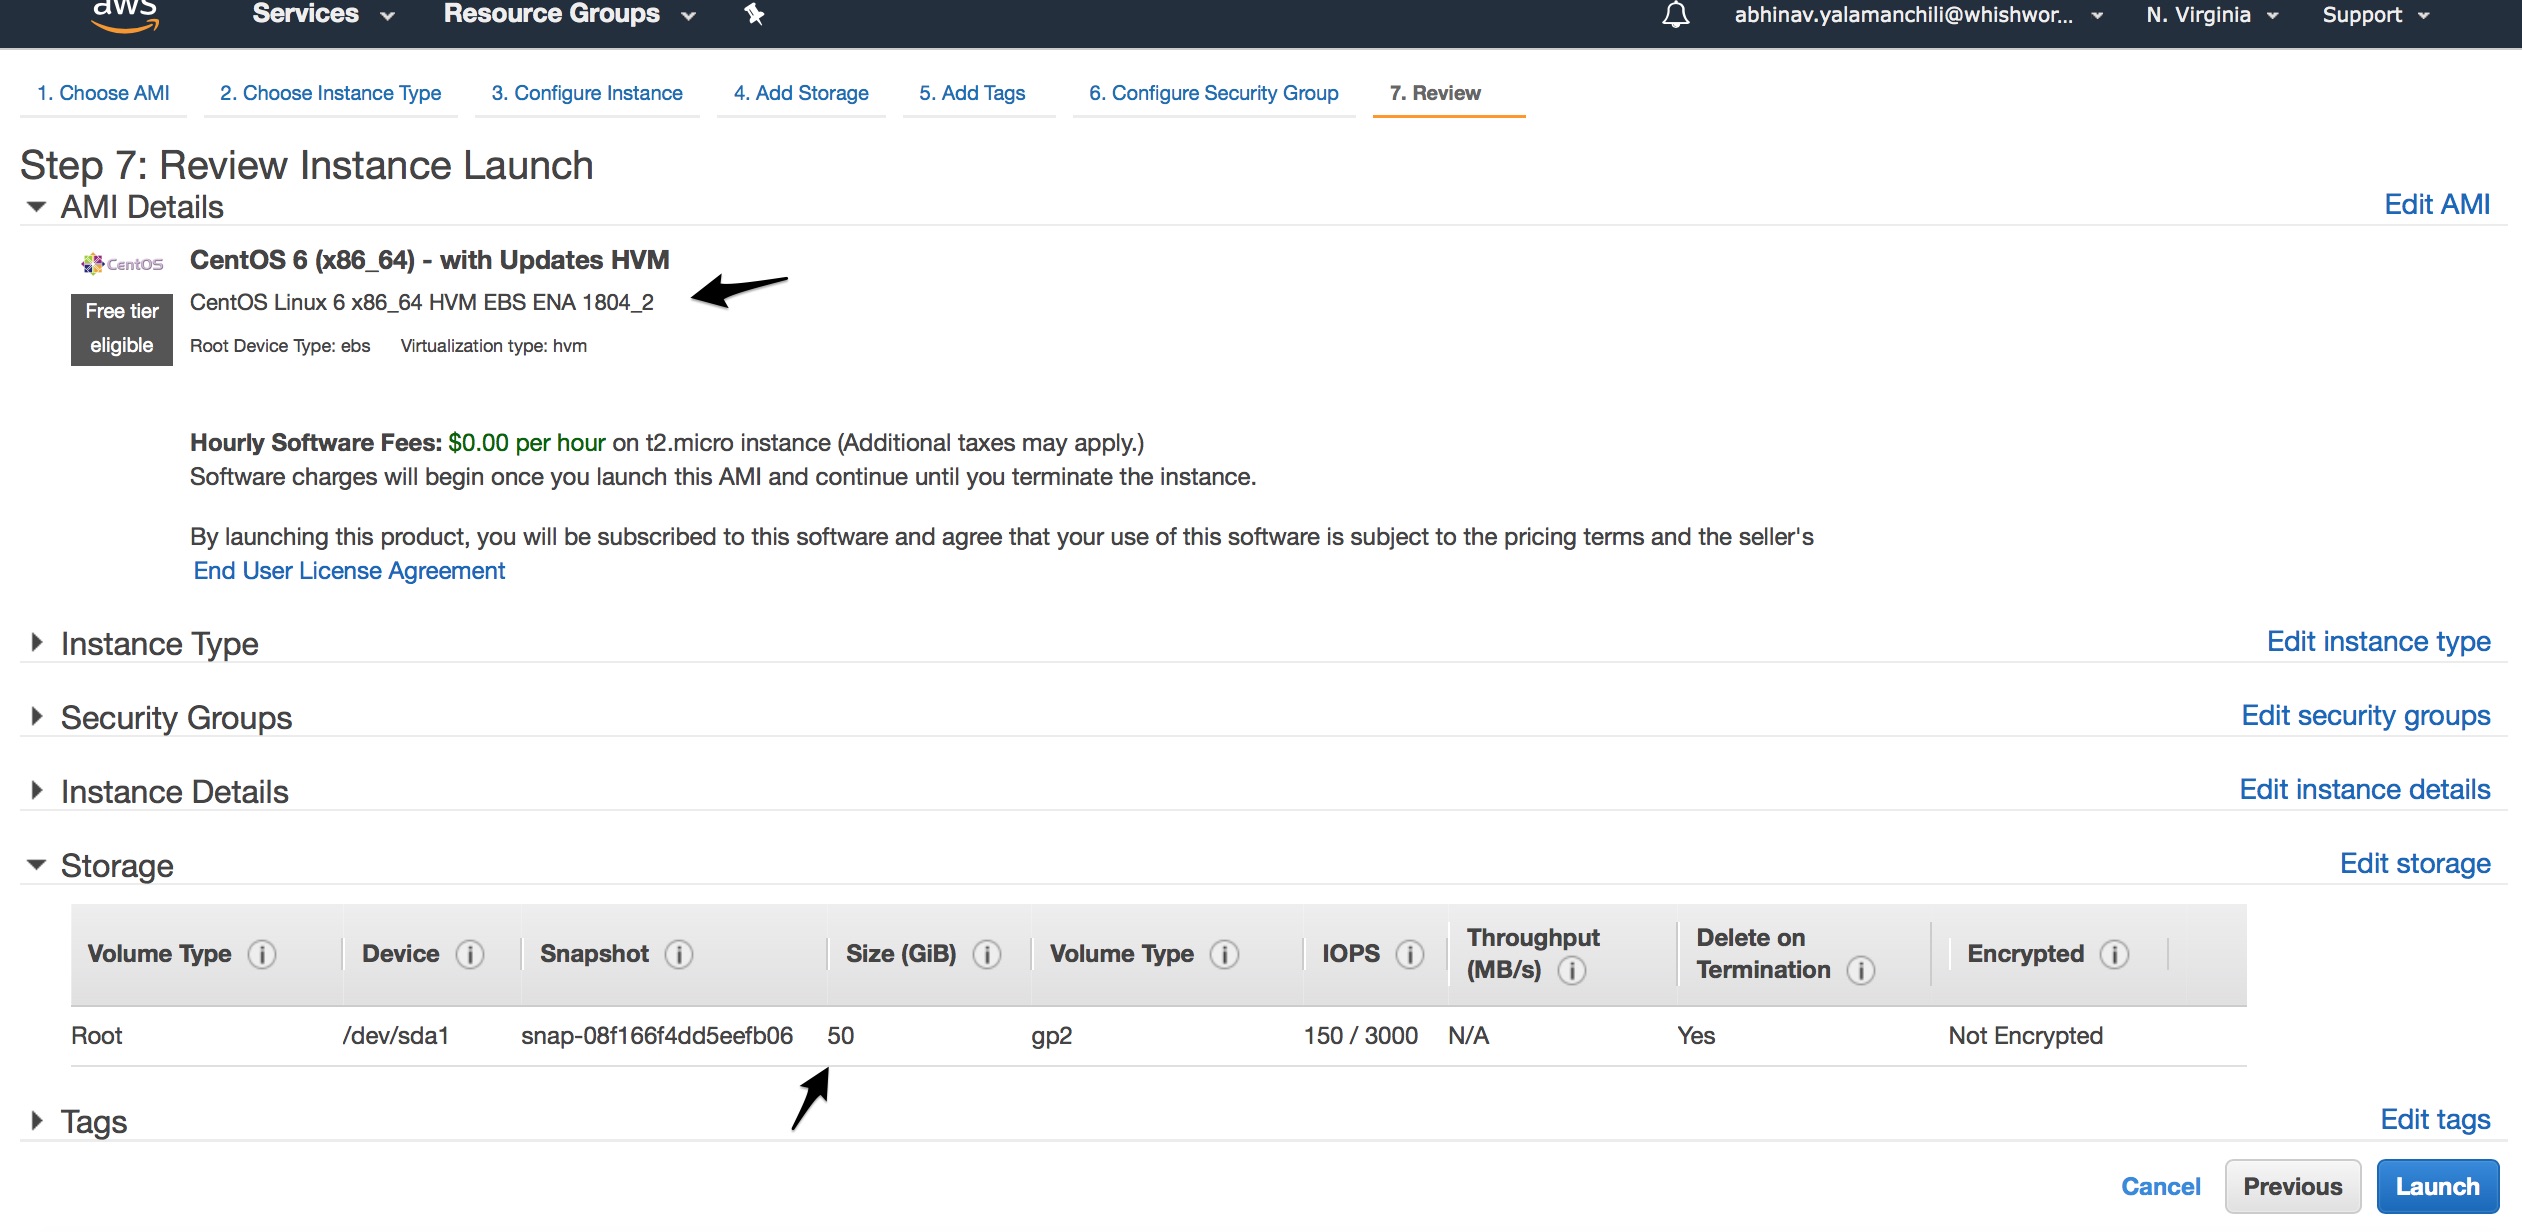Expand the Instance Type section
This screenshot has height=1232, width=2522.
coord(36,642)
